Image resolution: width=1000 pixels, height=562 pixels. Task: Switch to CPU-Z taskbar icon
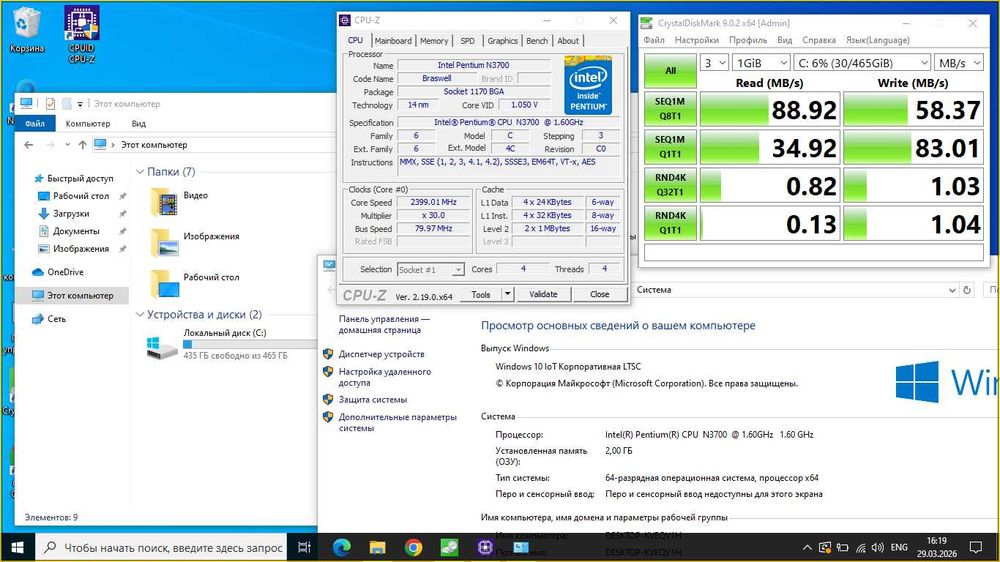tap(485, 547)
